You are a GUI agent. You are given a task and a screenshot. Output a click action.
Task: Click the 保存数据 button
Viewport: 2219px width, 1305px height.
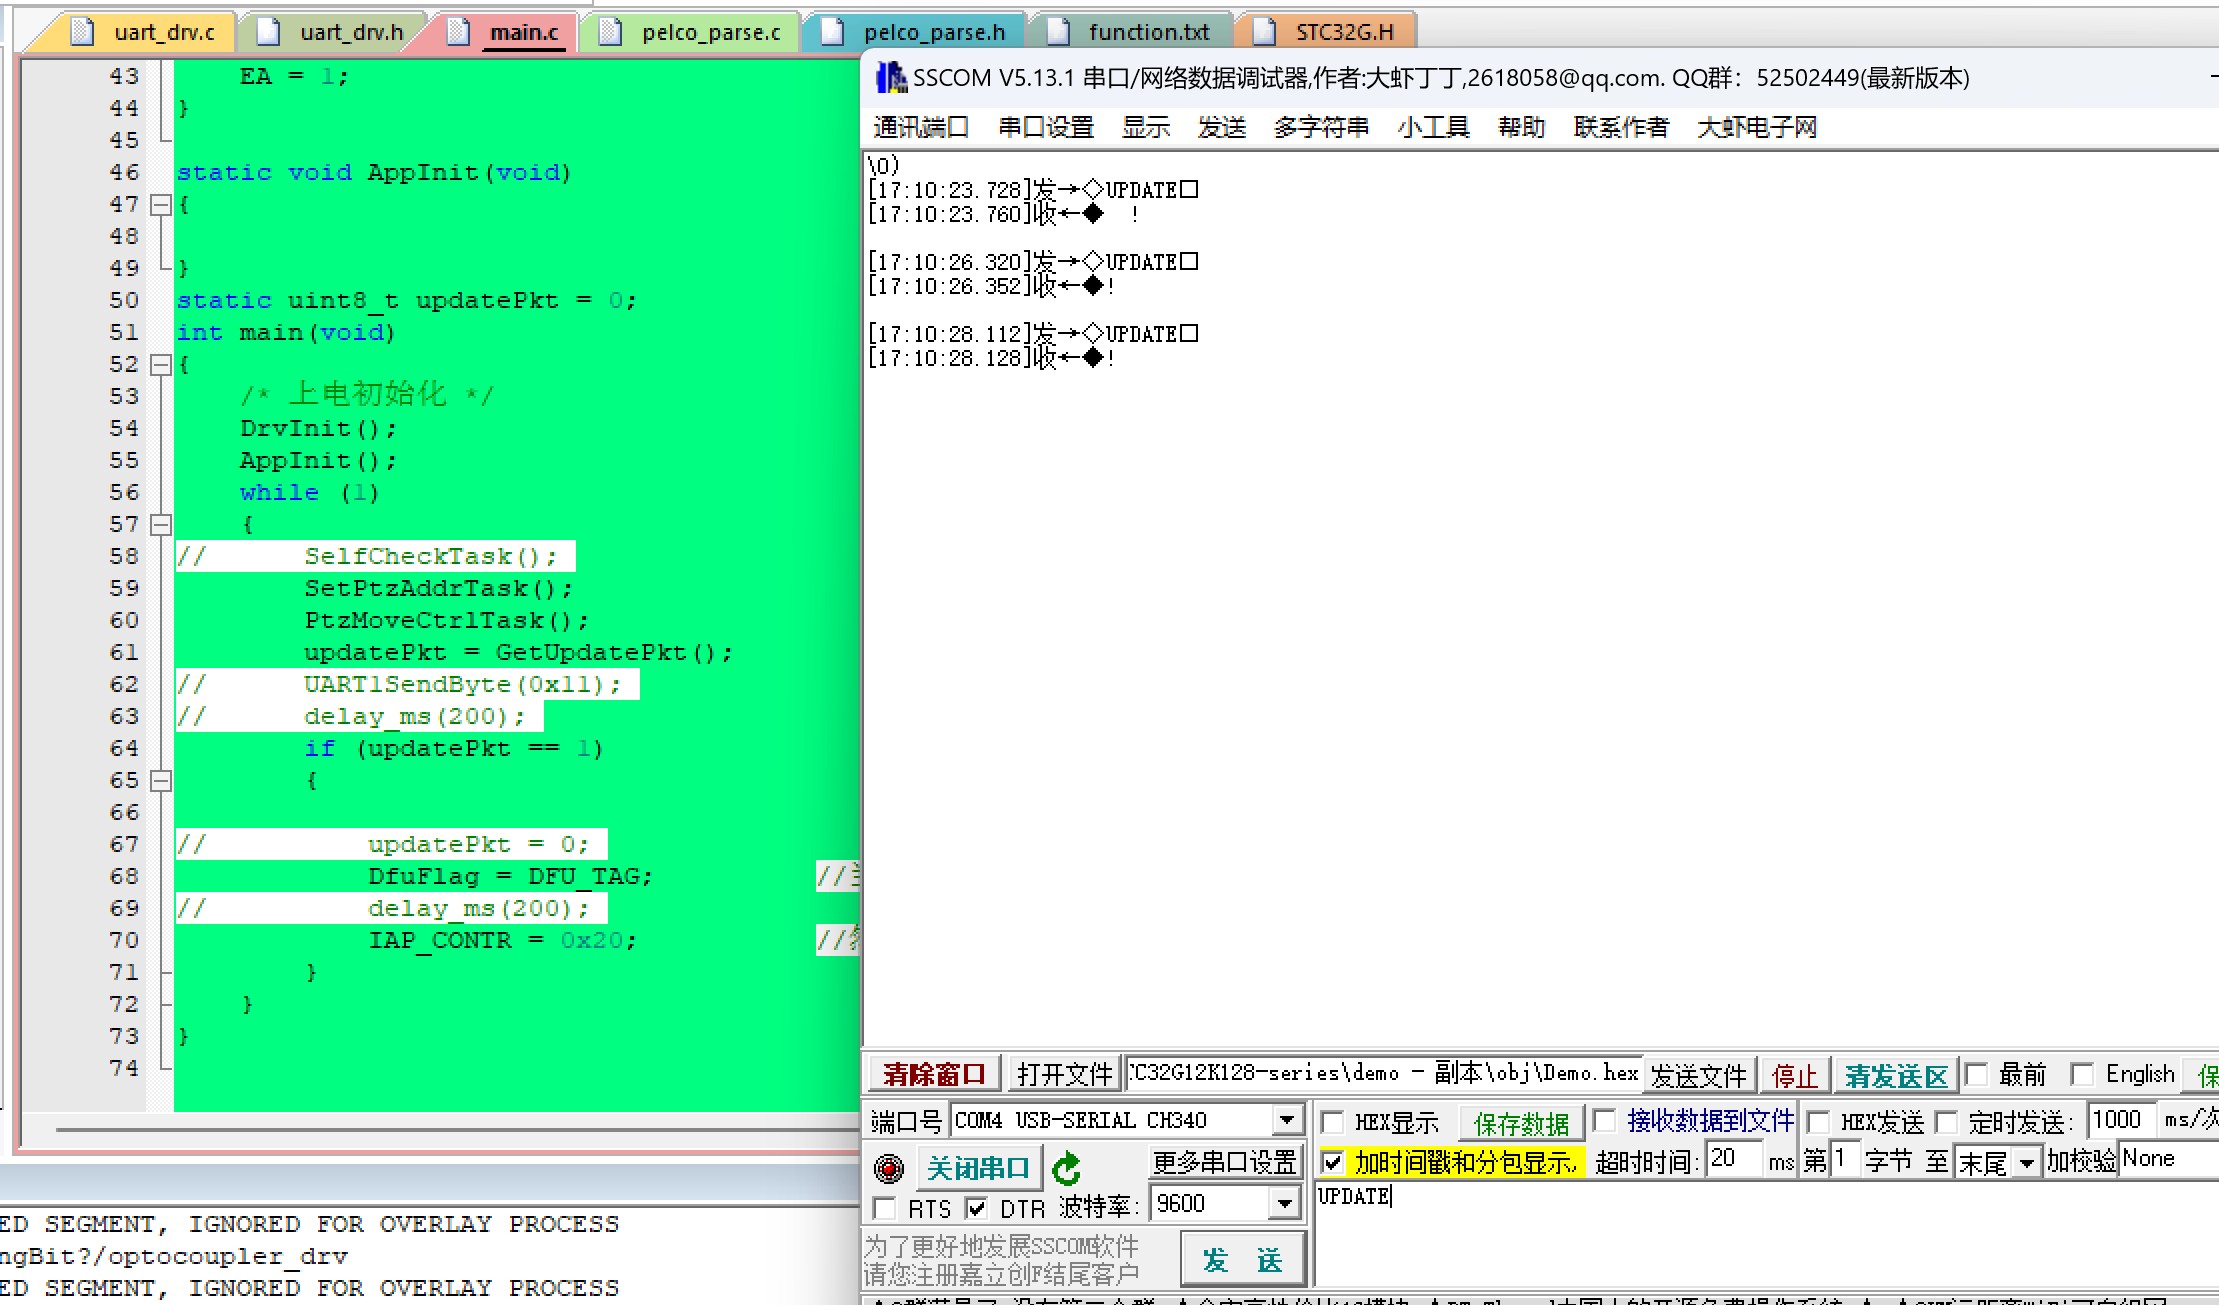[x=1521, y=1123]
